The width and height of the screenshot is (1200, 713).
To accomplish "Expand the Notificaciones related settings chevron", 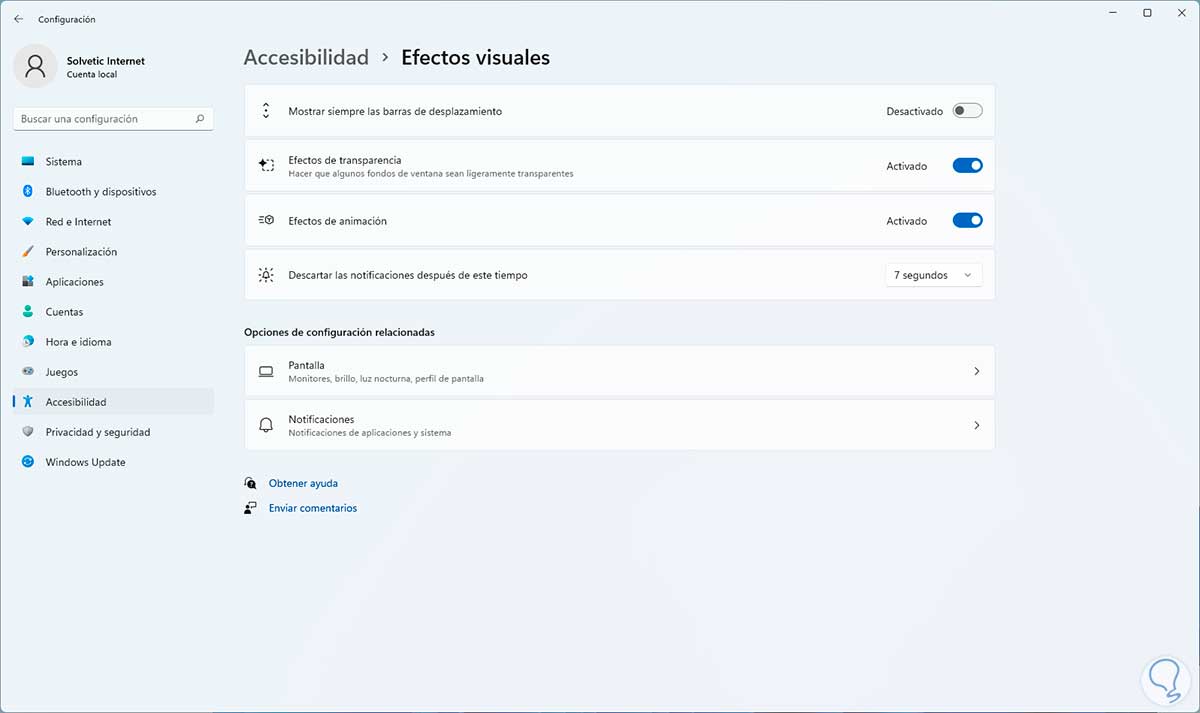I will click(976, 425).
